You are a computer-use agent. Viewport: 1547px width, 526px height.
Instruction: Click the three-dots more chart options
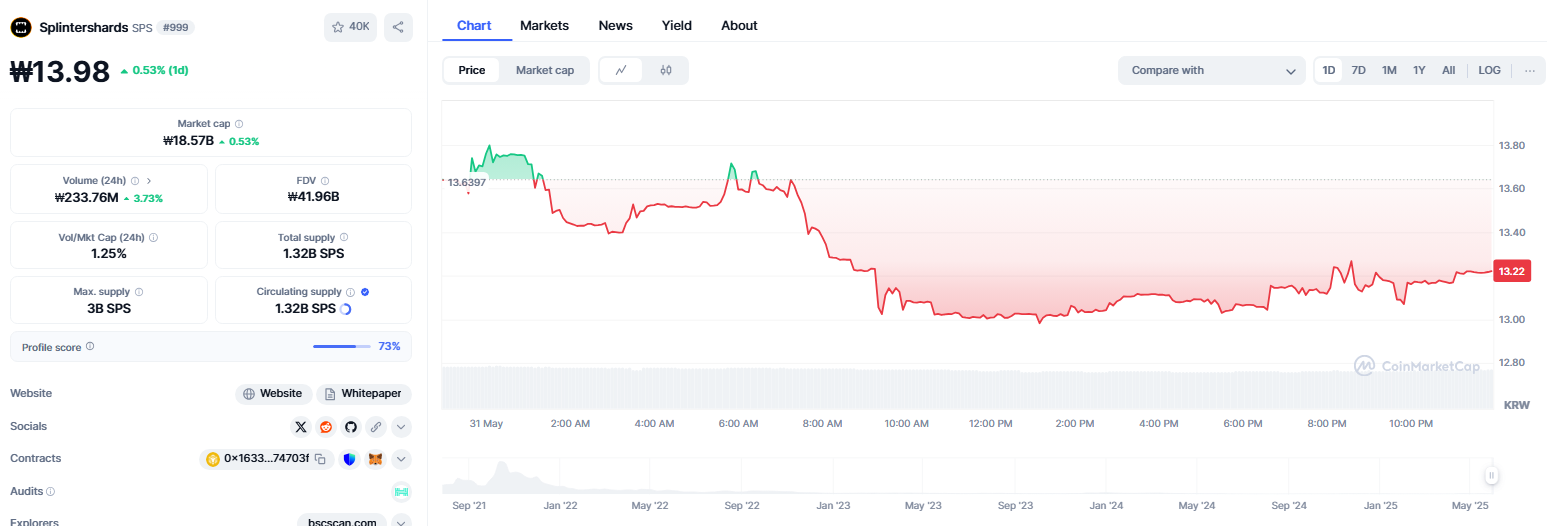[1529, 70]
